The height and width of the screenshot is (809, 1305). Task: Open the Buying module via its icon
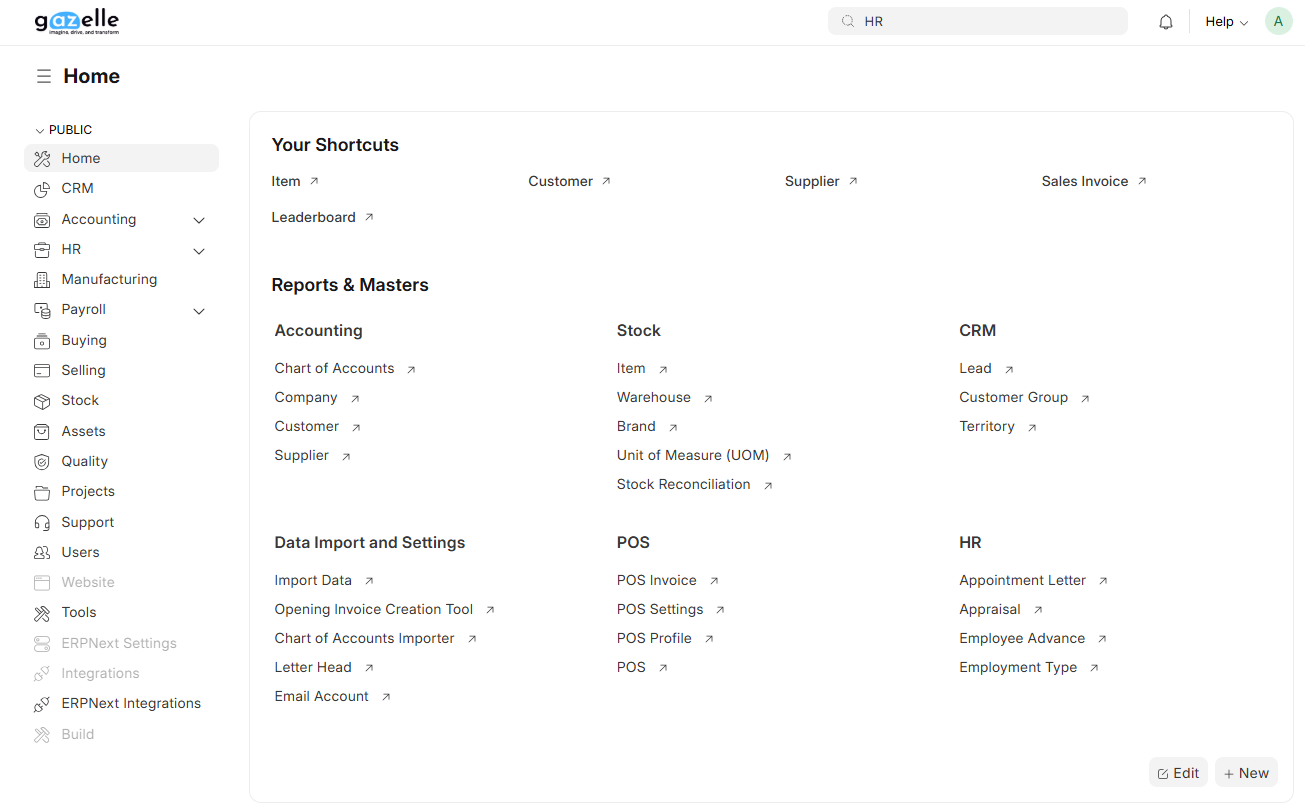click(41, 340)
